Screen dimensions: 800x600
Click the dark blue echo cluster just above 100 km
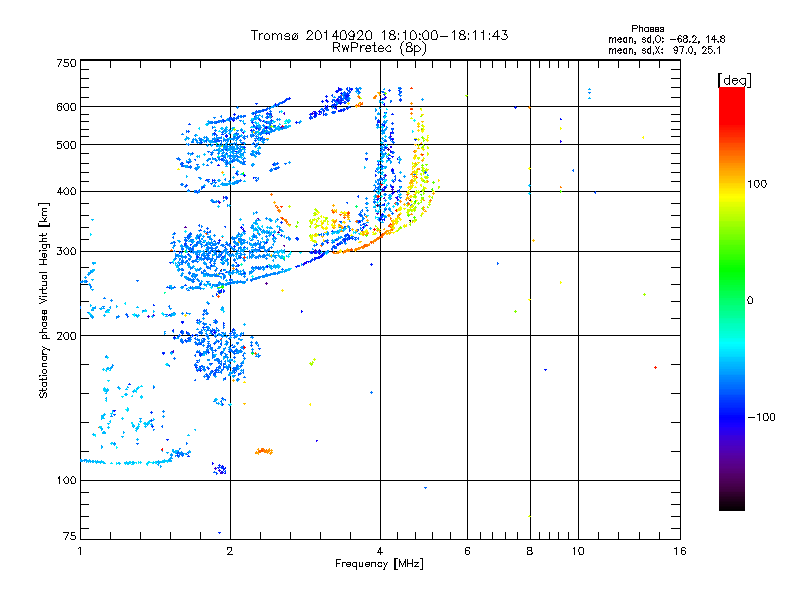[x=219, y=468]
